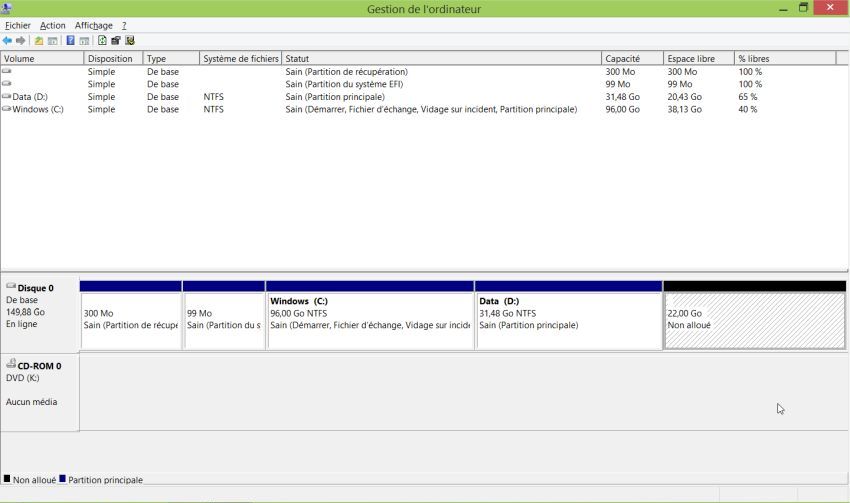
Task: Open the Help icon in toolbar
Action: click(x=70, y=41)
